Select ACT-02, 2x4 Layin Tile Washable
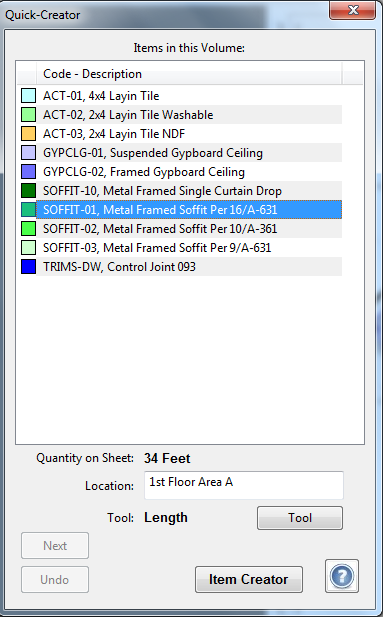 [189, 115]
